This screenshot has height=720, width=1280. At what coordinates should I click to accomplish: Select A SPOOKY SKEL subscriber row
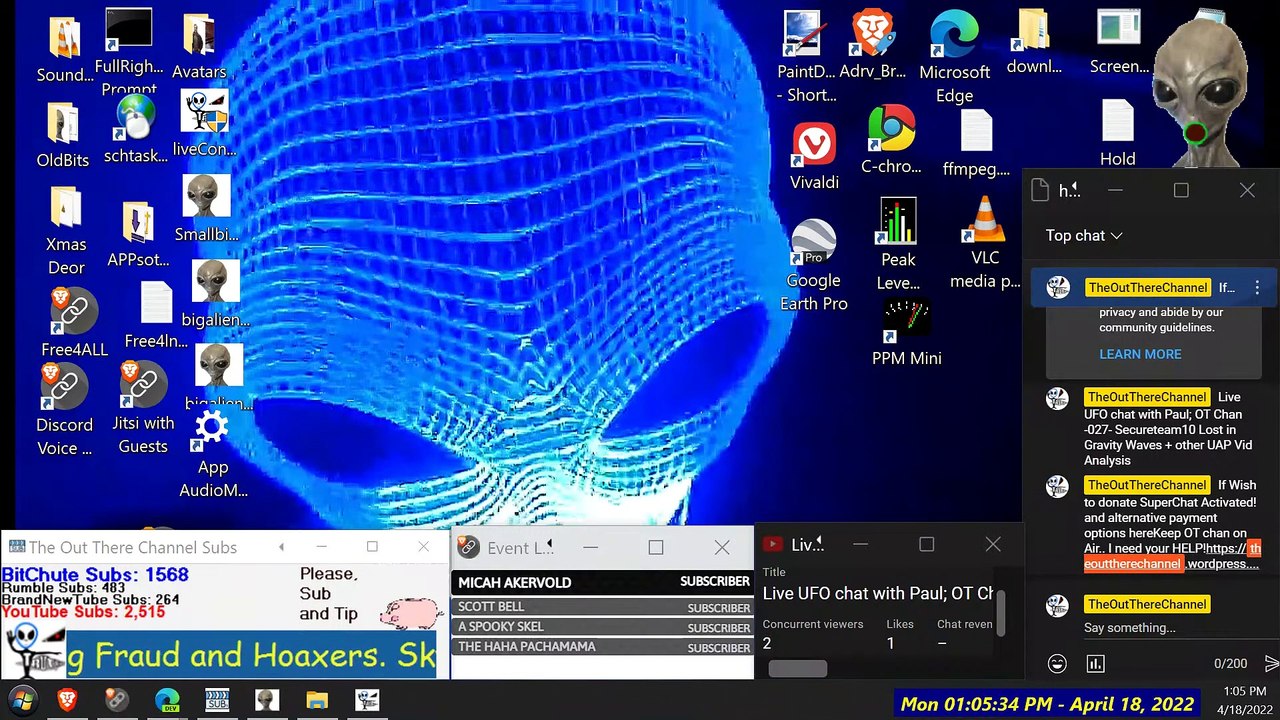[x=603, y=627]
